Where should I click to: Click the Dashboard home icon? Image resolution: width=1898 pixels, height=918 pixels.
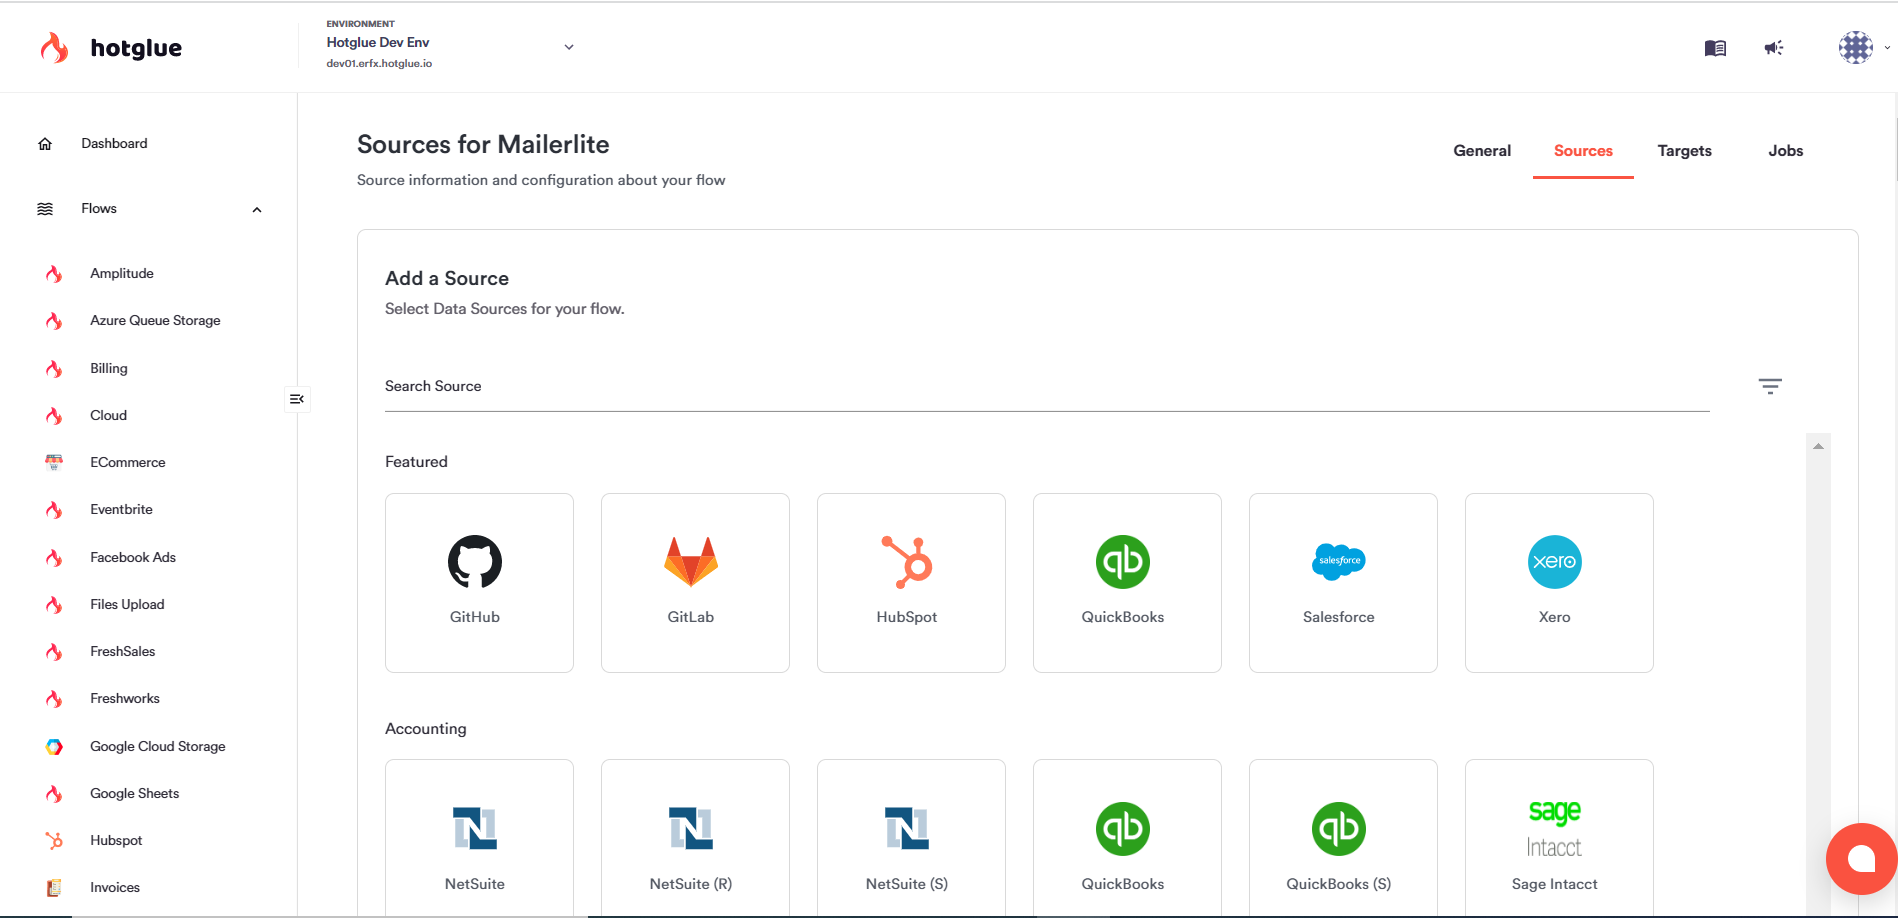(x=45, y=144)
